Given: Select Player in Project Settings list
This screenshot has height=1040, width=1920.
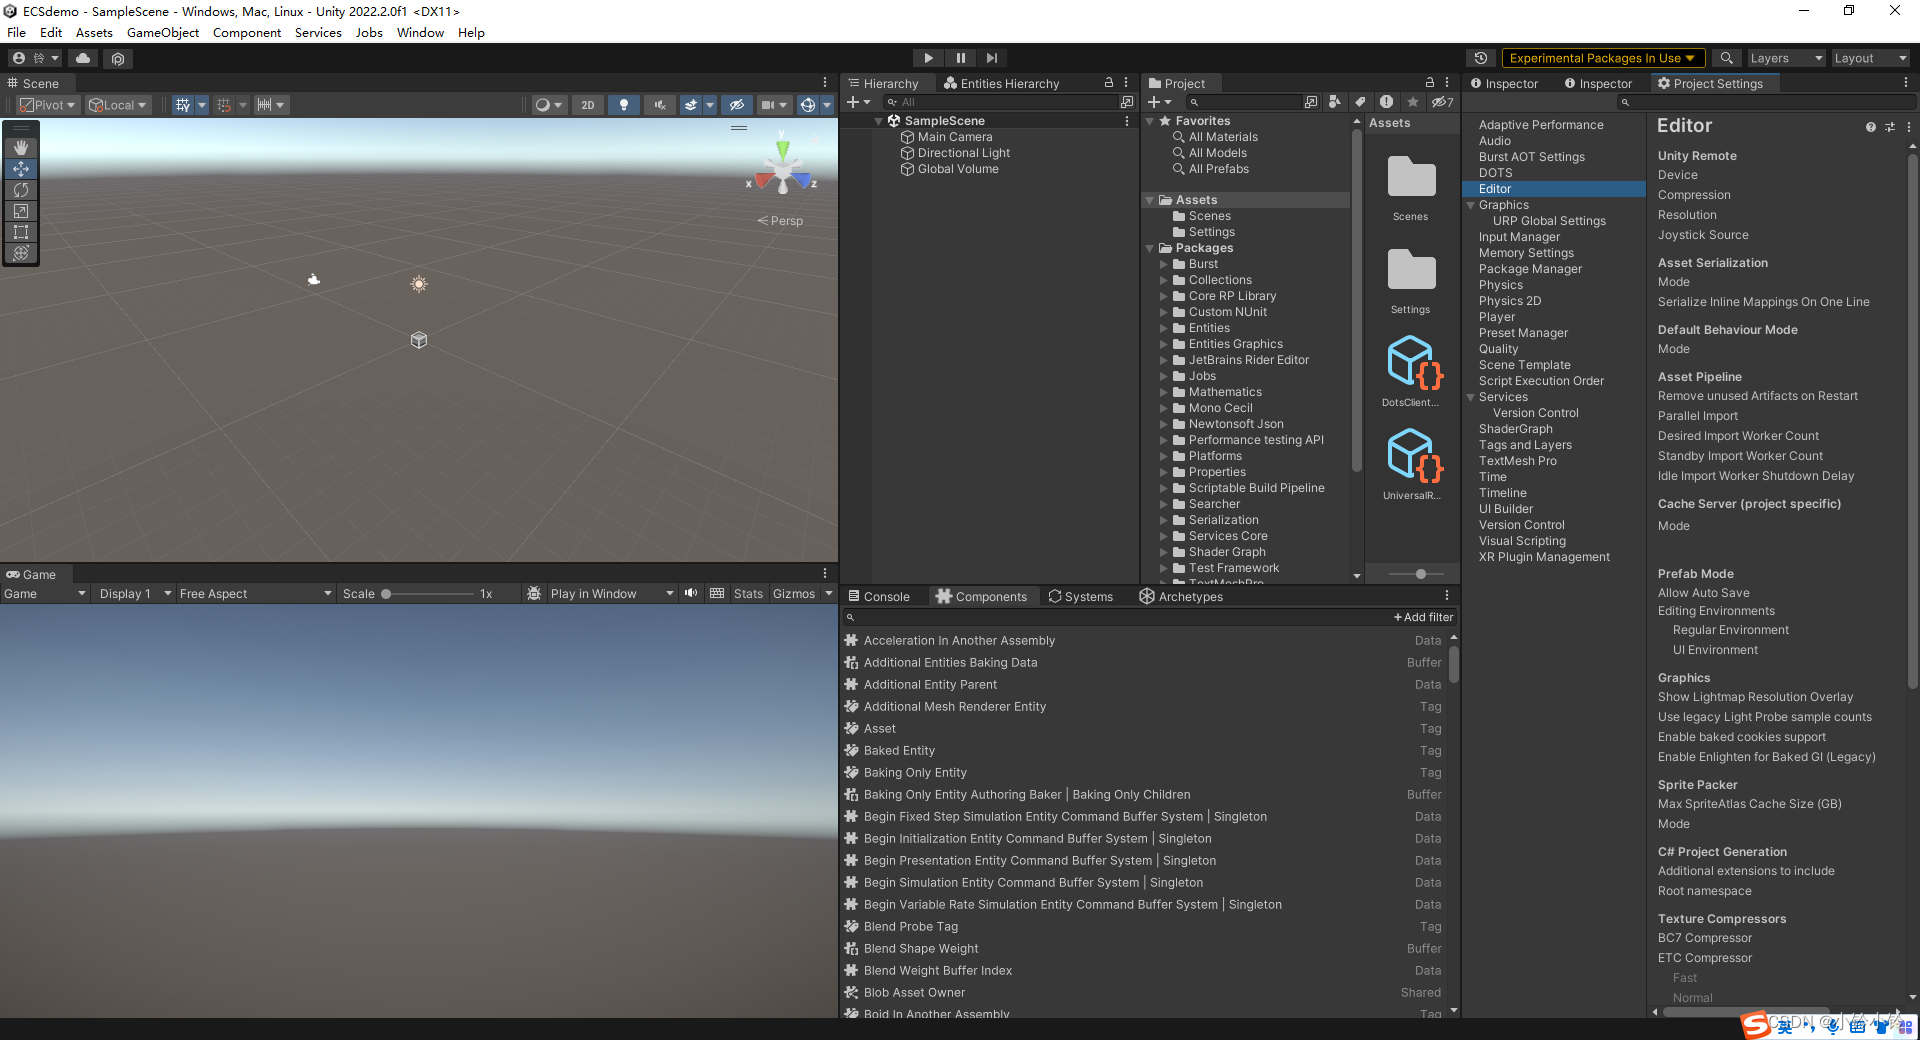Looking at the screenshot, I should [x=1497, y=317].
